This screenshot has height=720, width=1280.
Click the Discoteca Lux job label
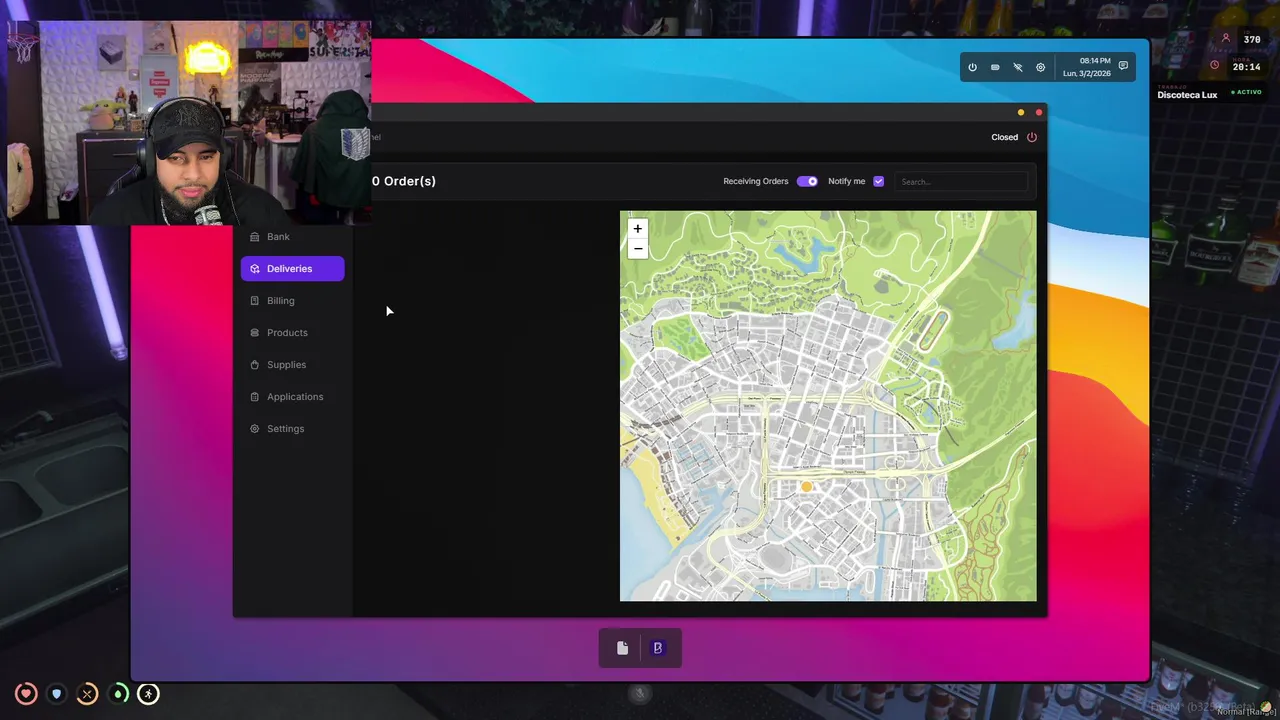click(x=1187, y=95)
